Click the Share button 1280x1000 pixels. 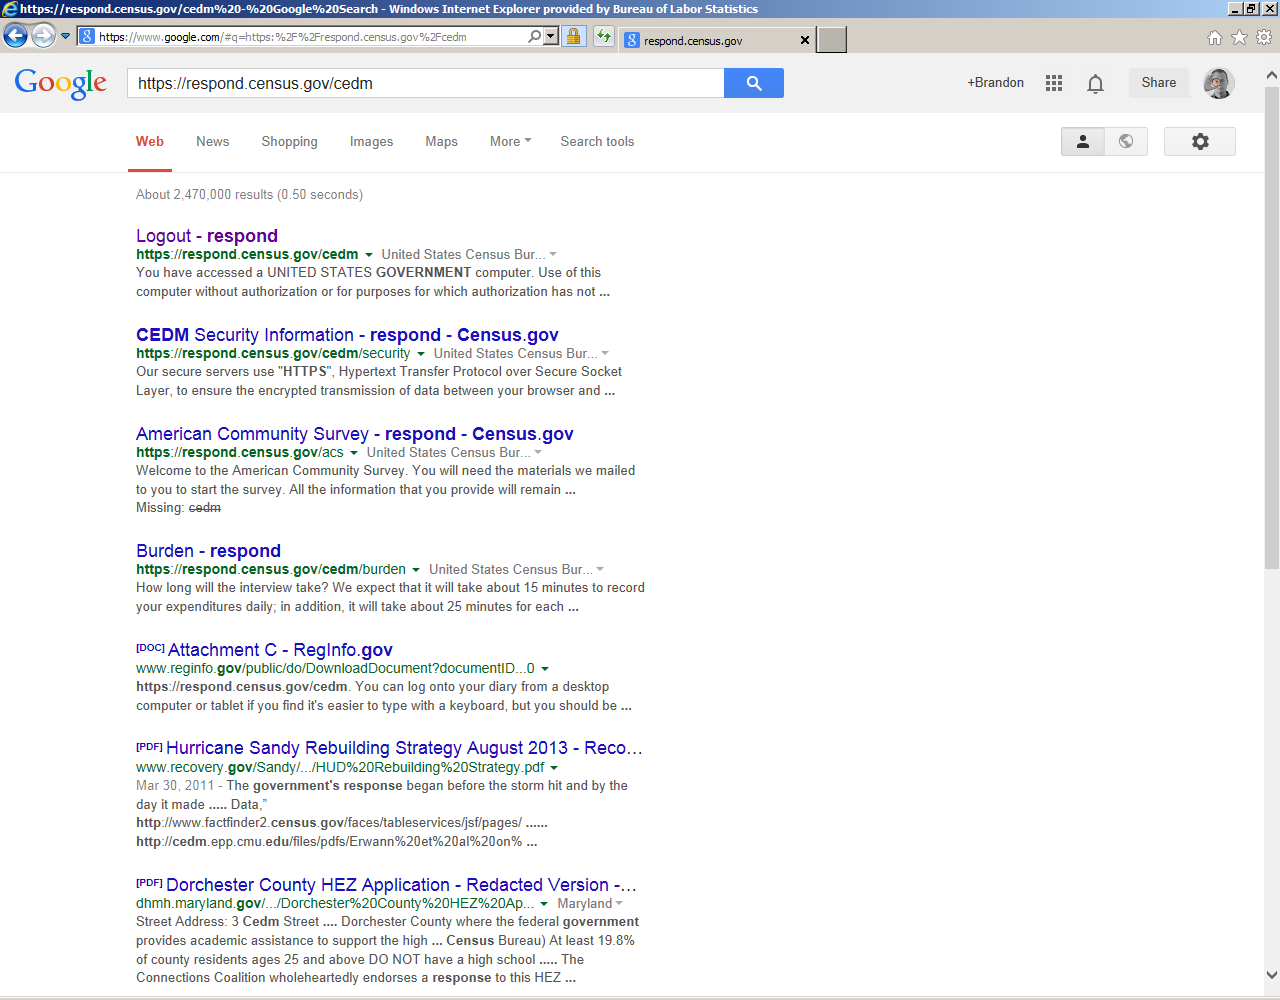(x=1159, y=83)
